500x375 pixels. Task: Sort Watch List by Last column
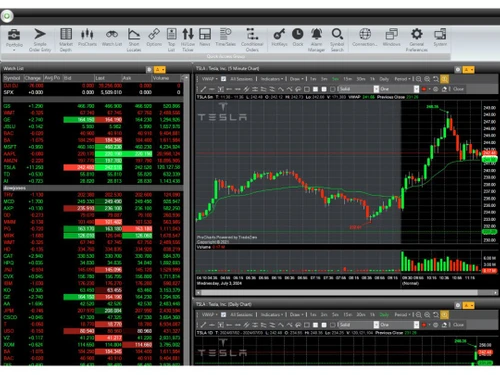[x=108, y=78]
